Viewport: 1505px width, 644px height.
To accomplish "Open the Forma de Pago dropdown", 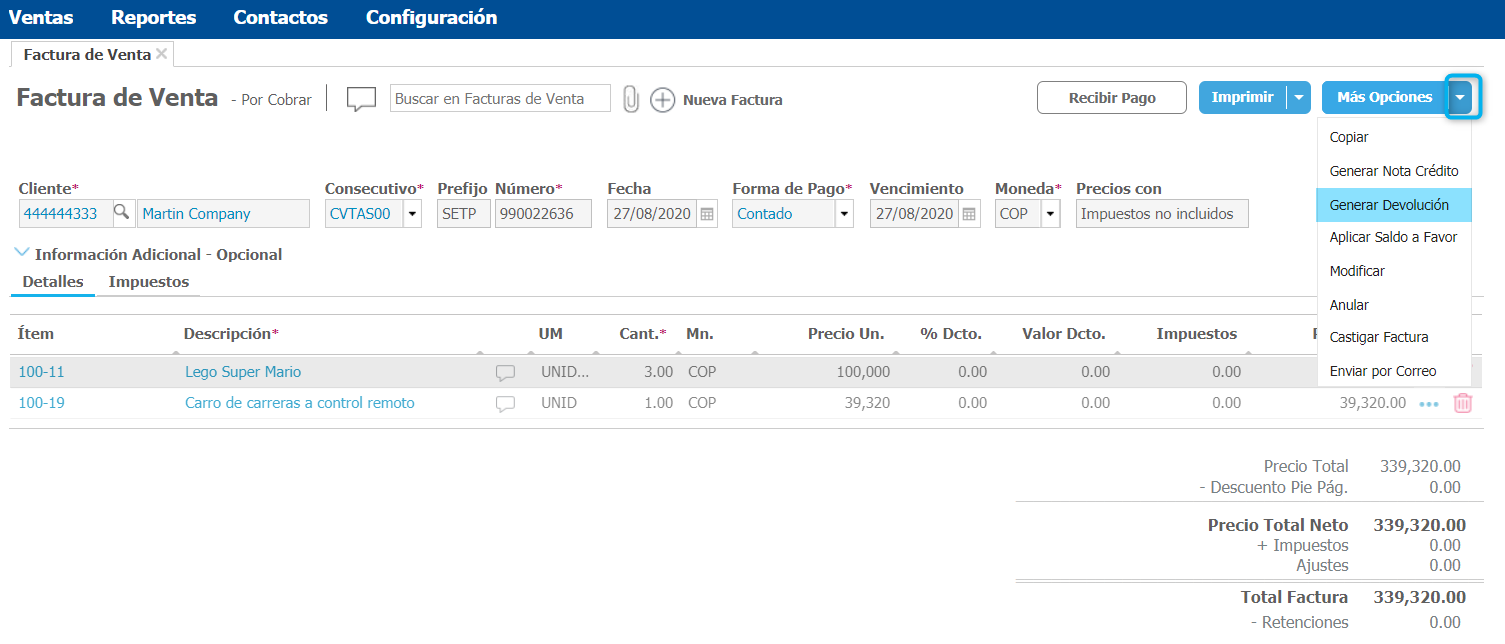I will tap(844, 214).
